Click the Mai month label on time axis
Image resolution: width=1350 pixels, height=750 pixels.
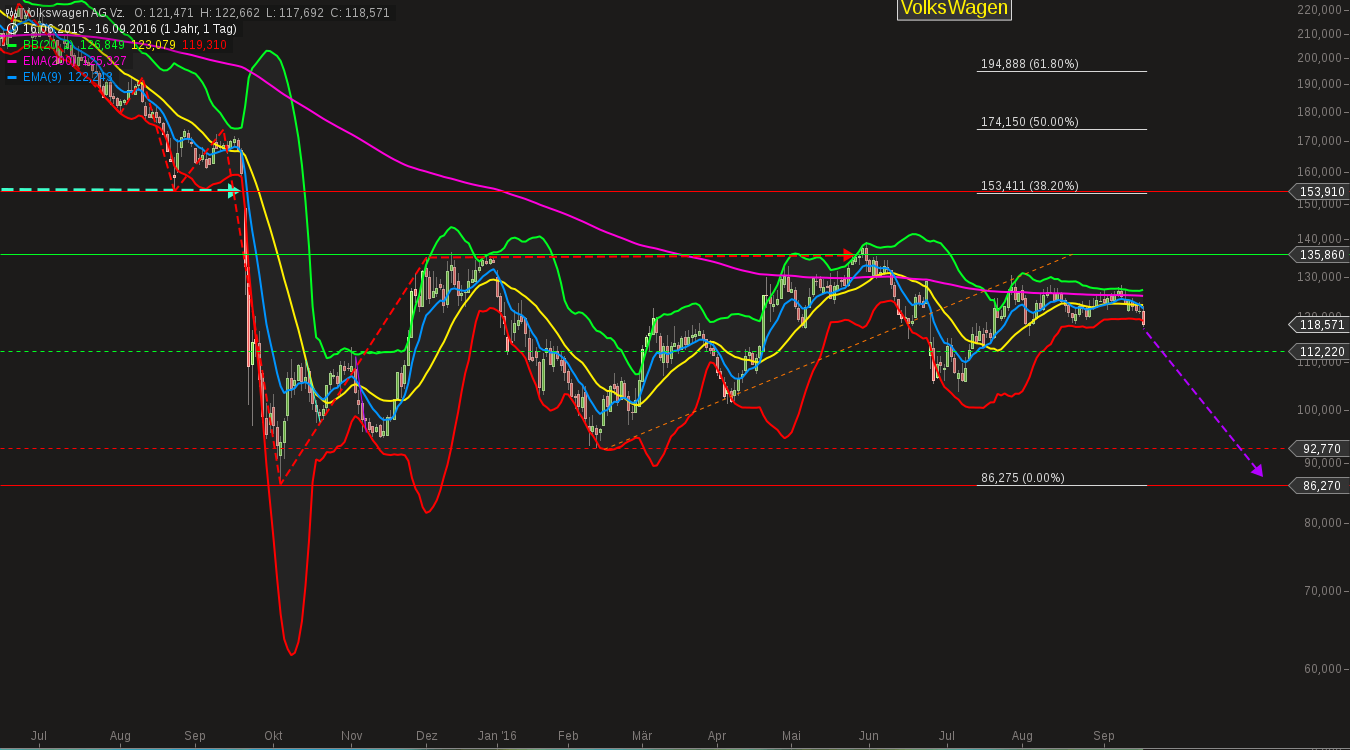[791, 736]
